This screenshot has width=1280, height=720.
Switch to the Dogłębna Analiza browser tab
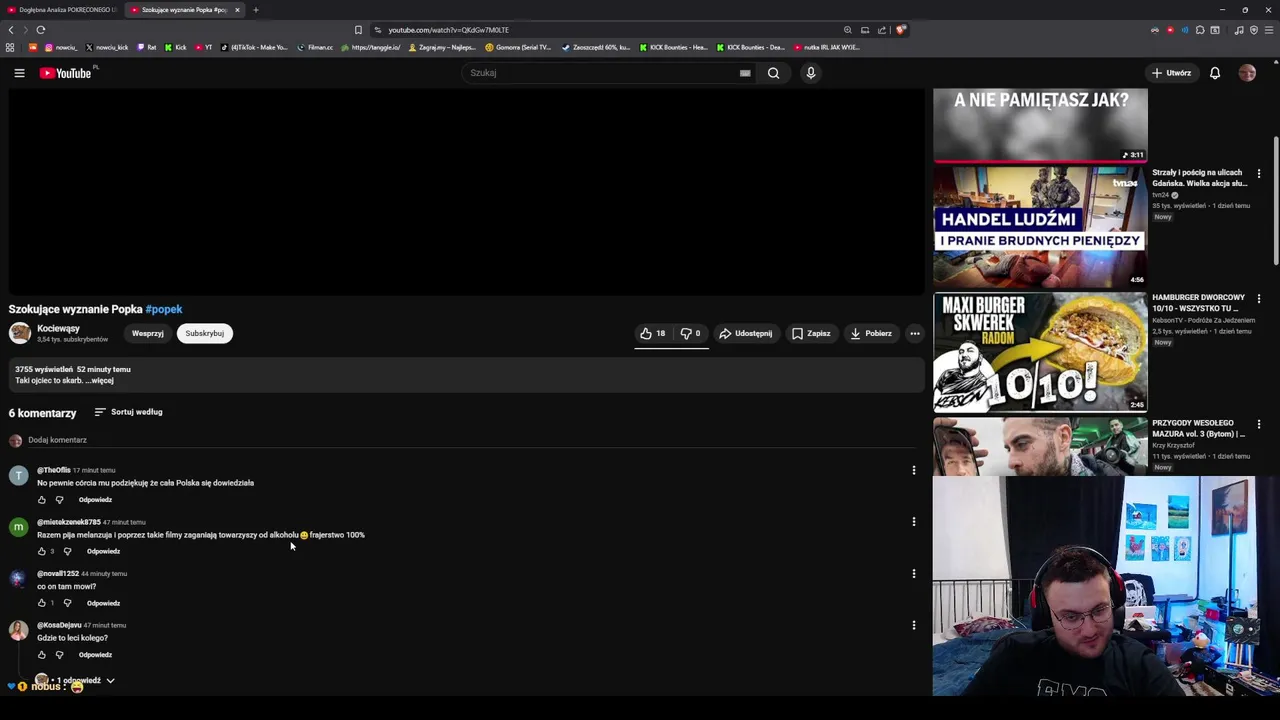[62, 10]
